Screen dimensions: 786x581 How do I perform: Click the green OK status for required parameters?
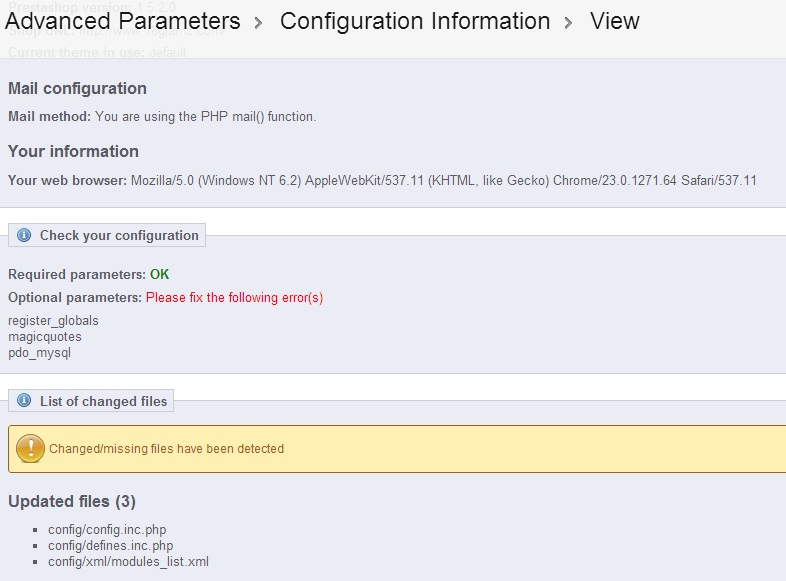point(160,275)
